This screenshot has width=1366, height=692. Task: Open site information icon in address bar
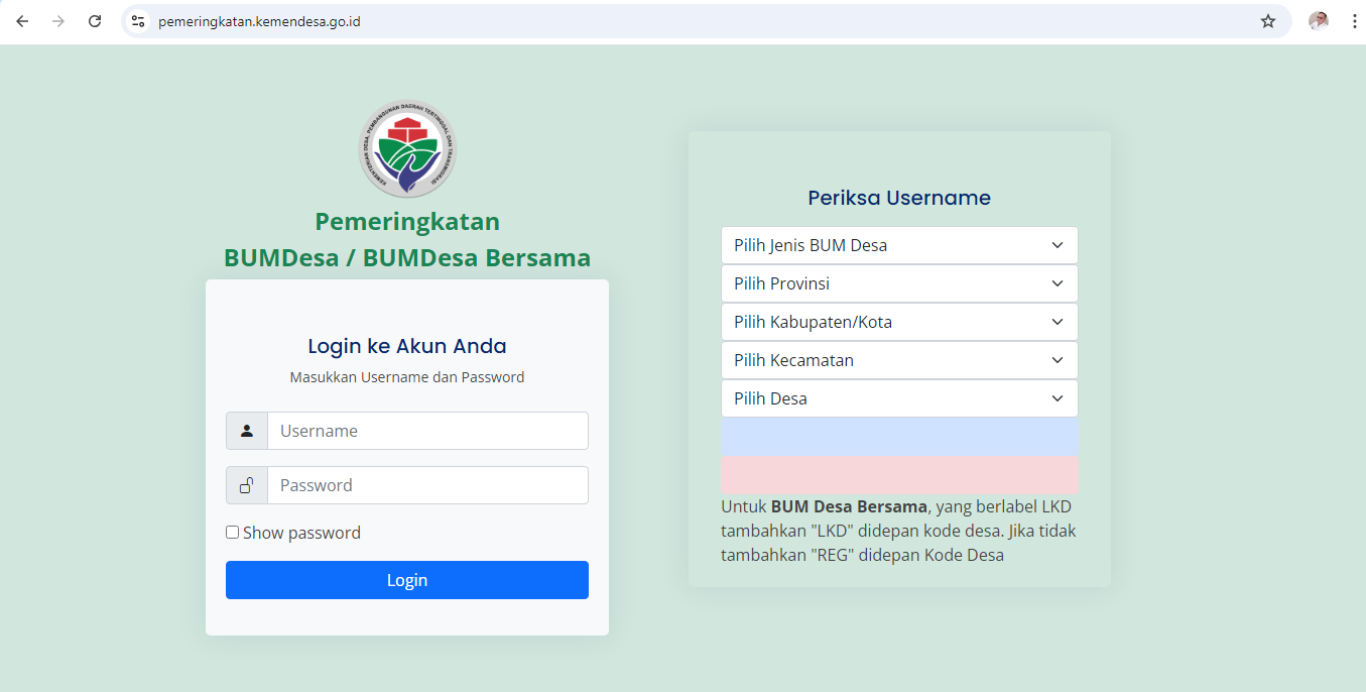139,21
